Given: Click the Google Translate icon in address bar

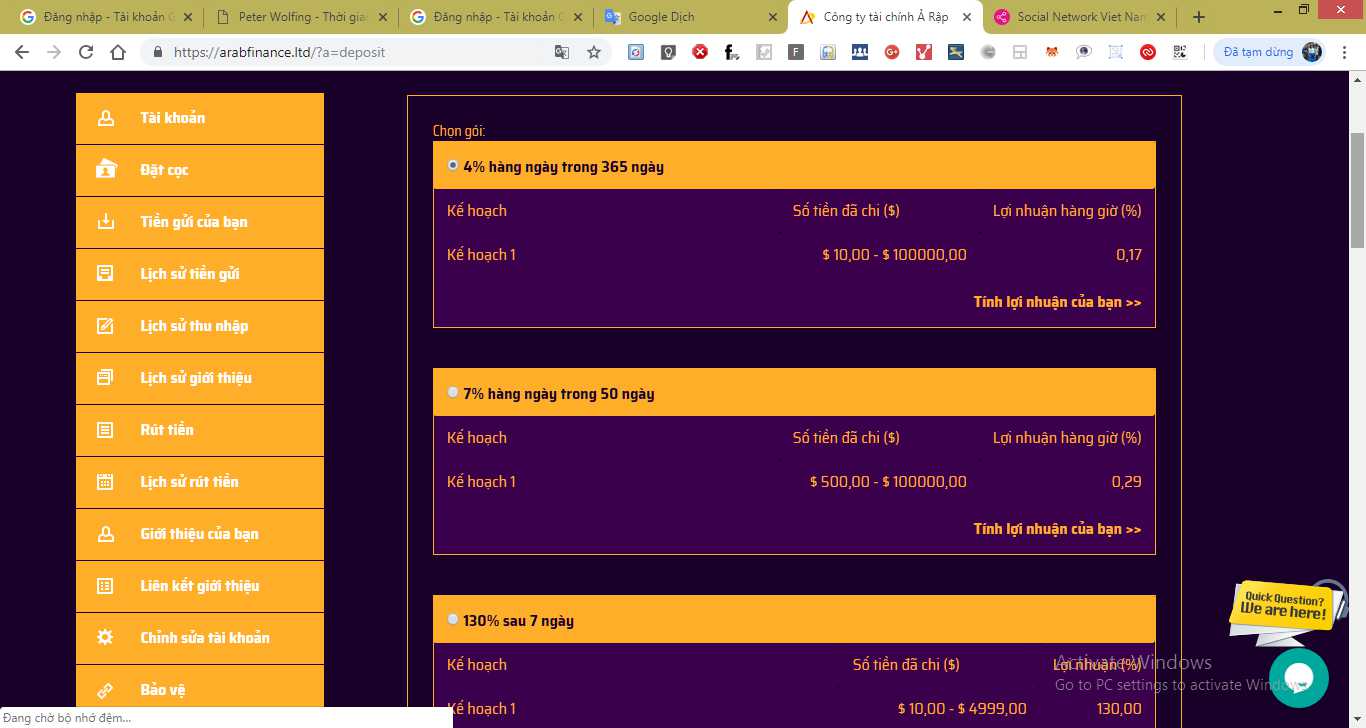Looking at the screenshot, I should pos(562,52).
